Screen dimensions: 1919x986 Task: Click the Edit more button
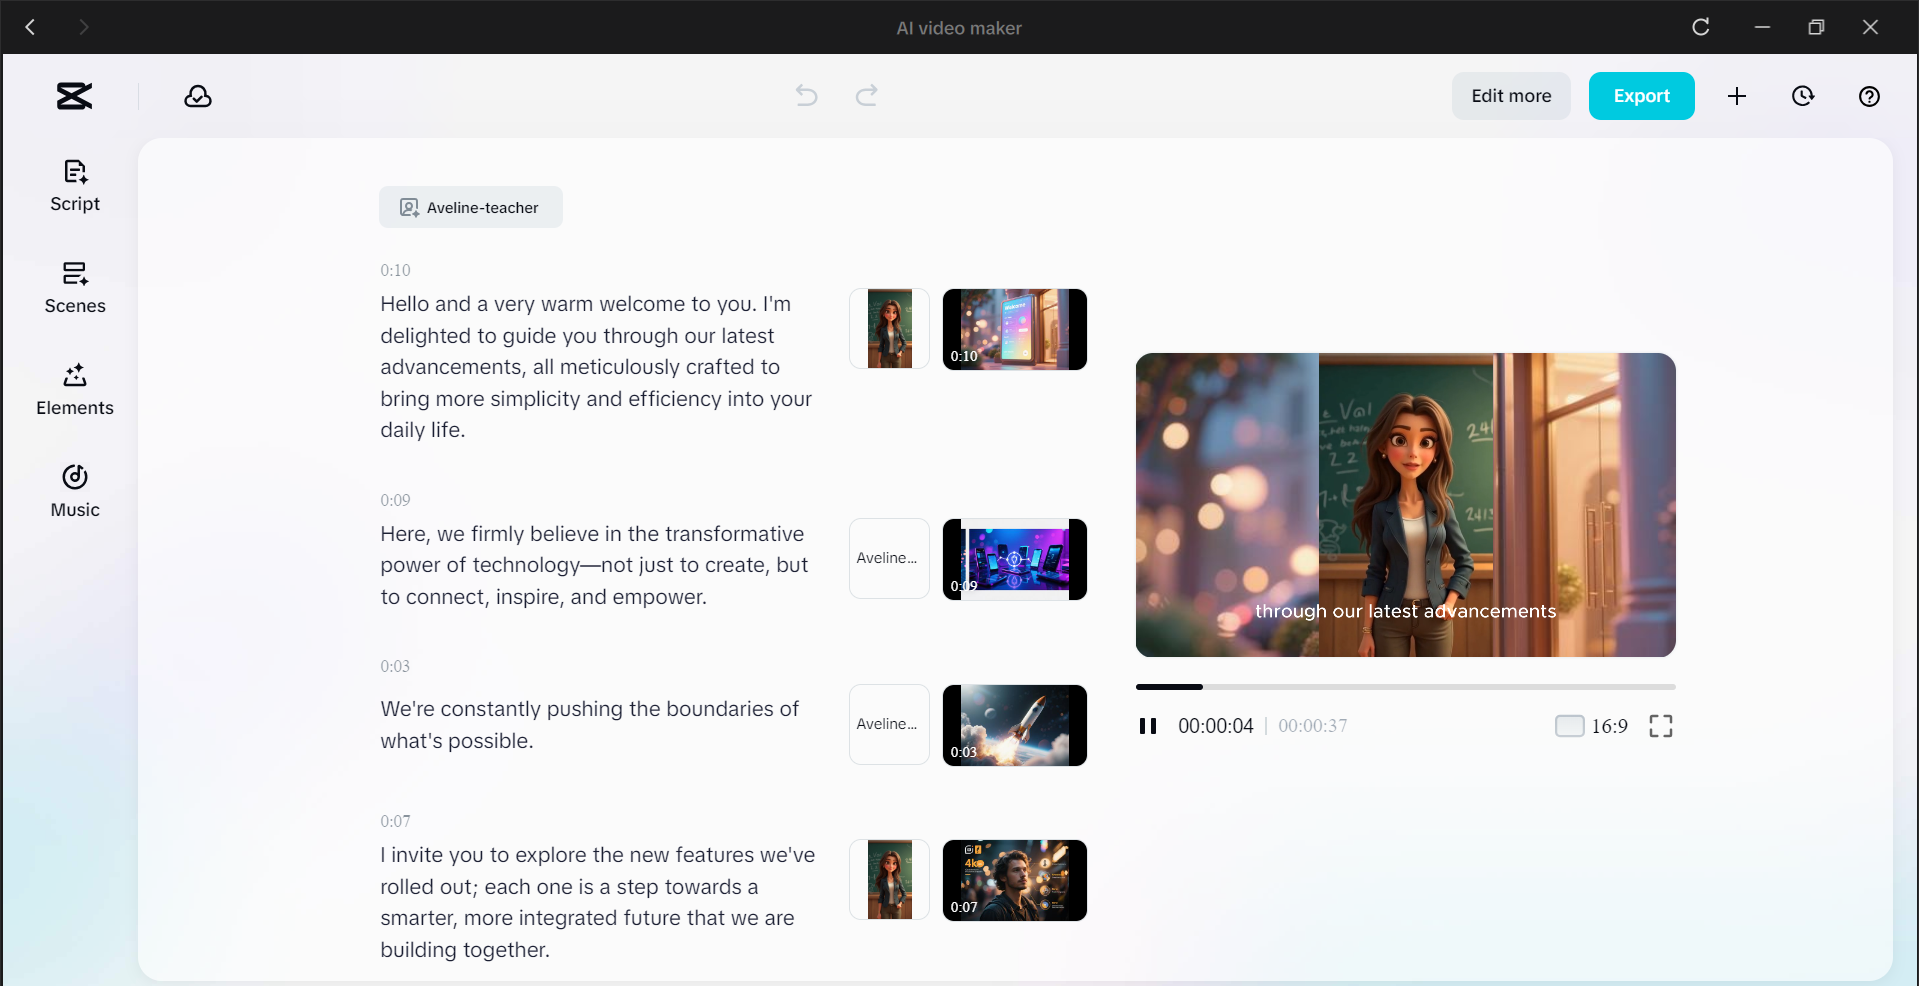click(1510, 95)
